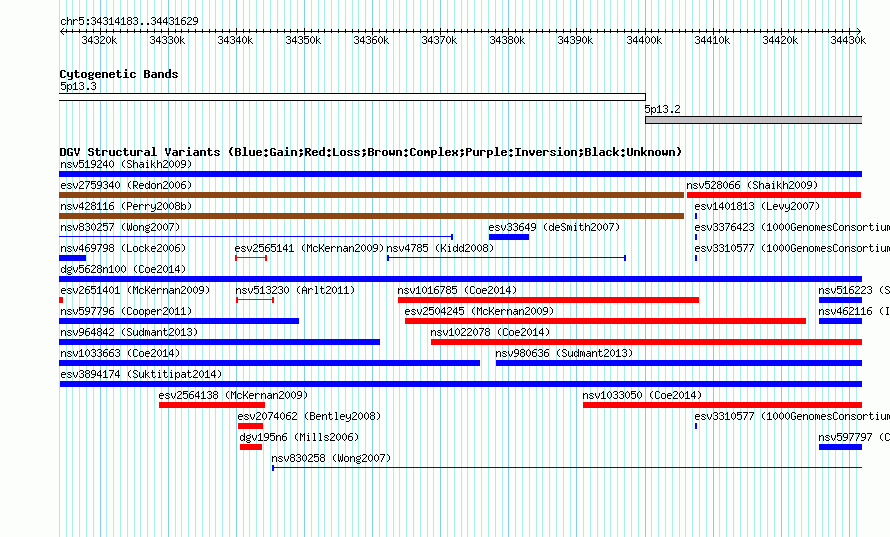Screen dimensions: 890x537
Task: Click the red bar under esv2564138
Action: click(x=212, y=405)
